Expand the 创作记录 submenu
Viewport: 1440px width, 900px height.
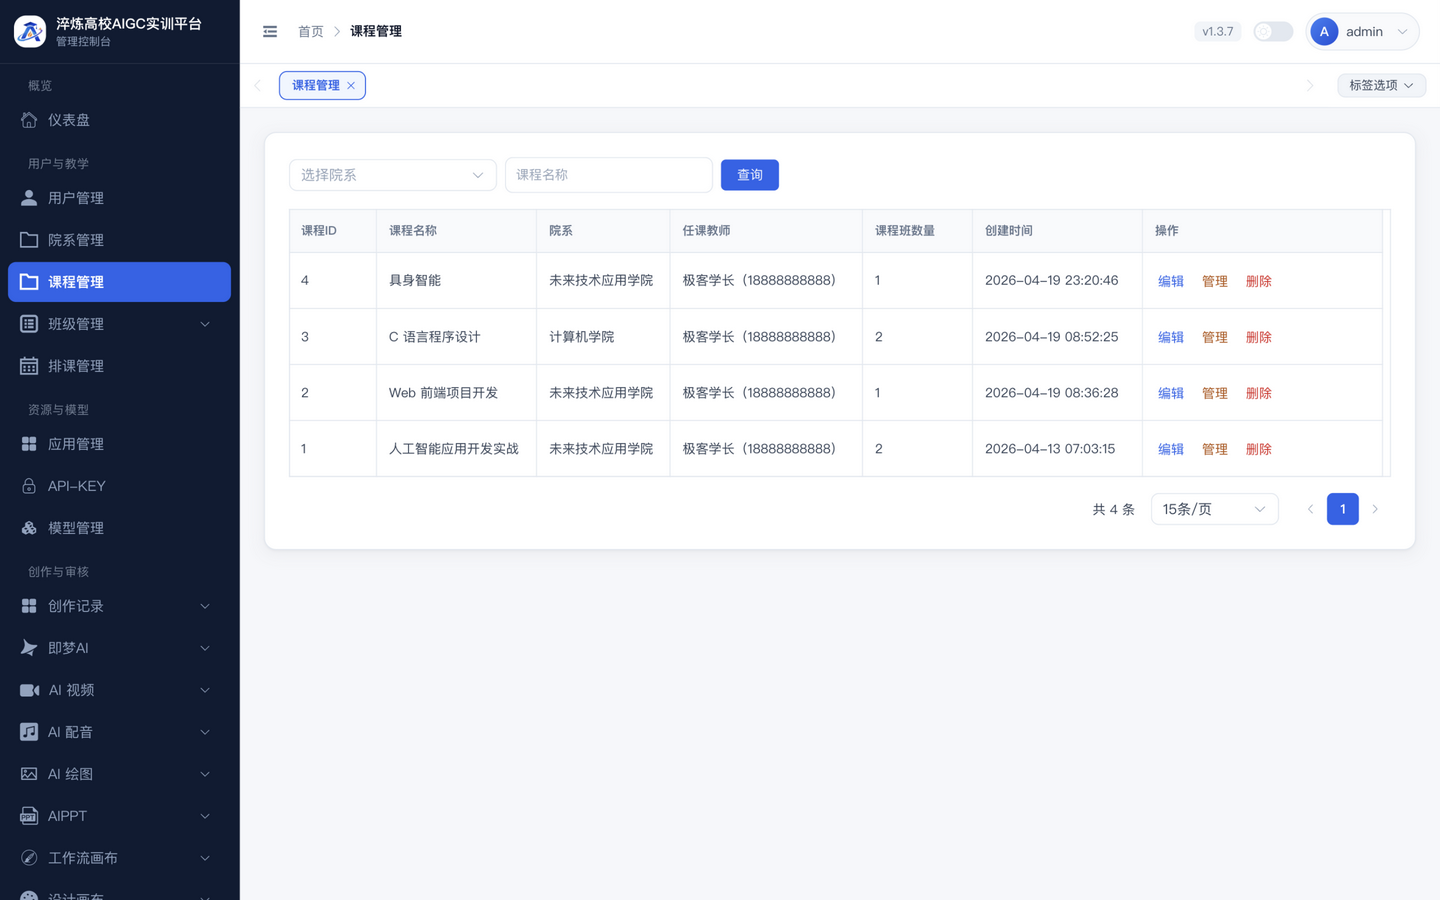pos(205,606)
